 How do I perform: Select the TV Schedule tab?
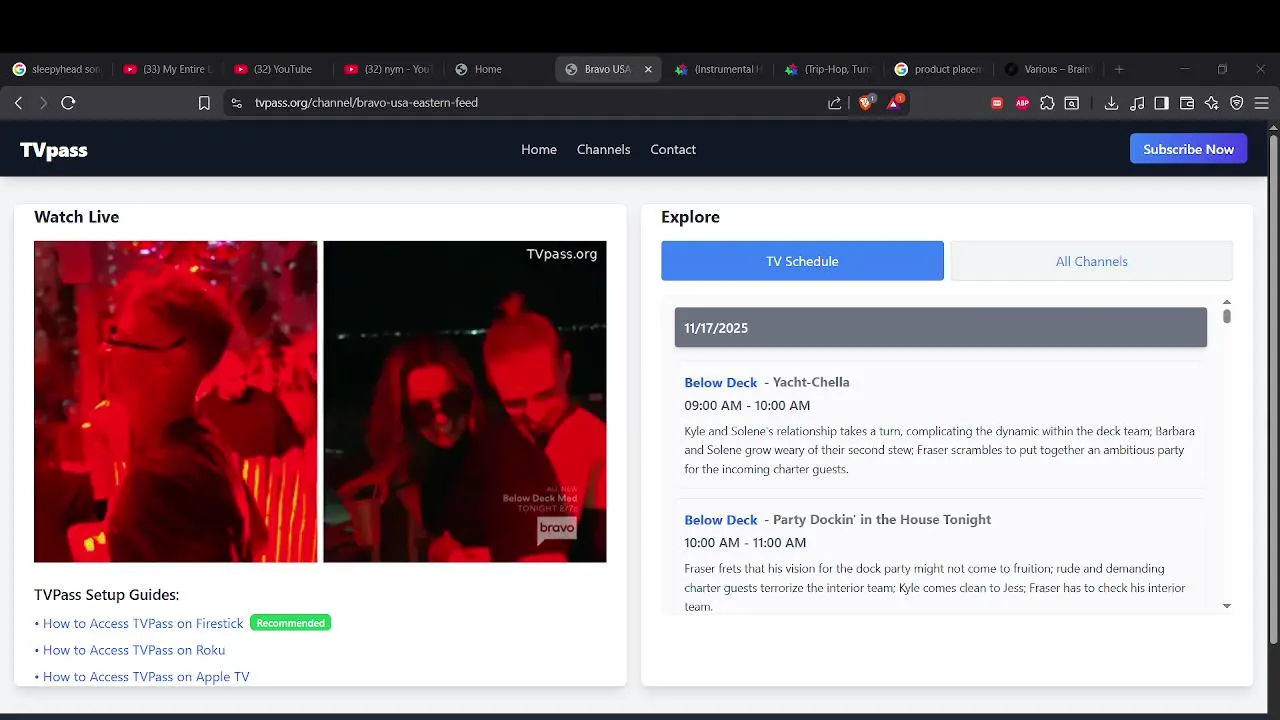click(802, 261)
